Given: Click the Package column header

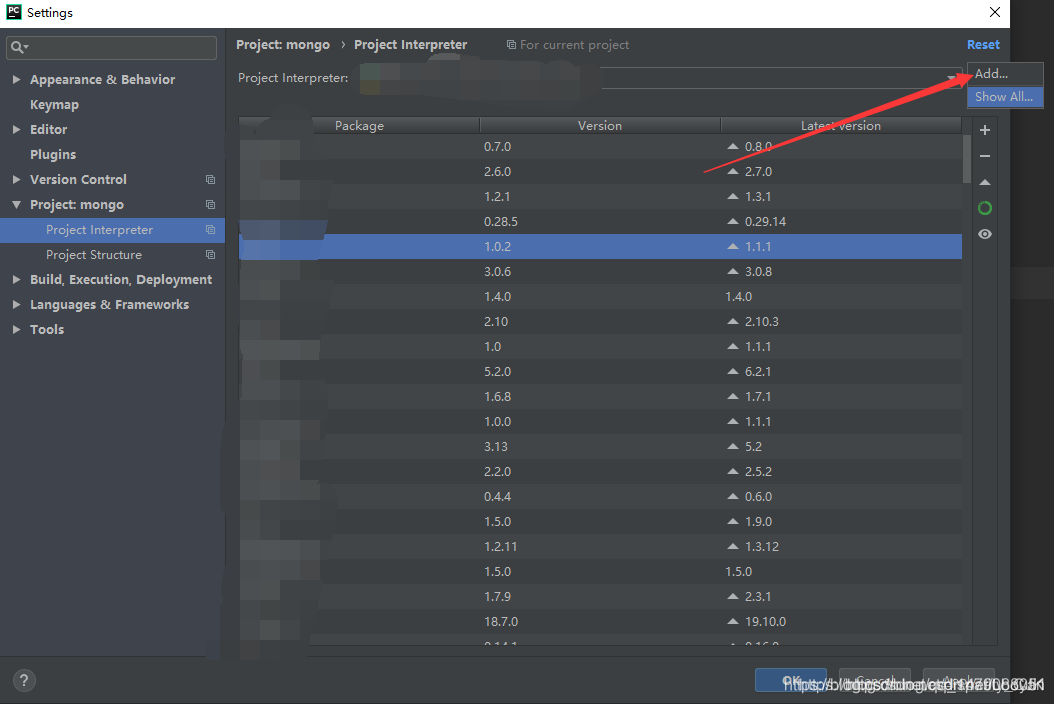Looking at the screenshot, I should [x=359, y=126].
